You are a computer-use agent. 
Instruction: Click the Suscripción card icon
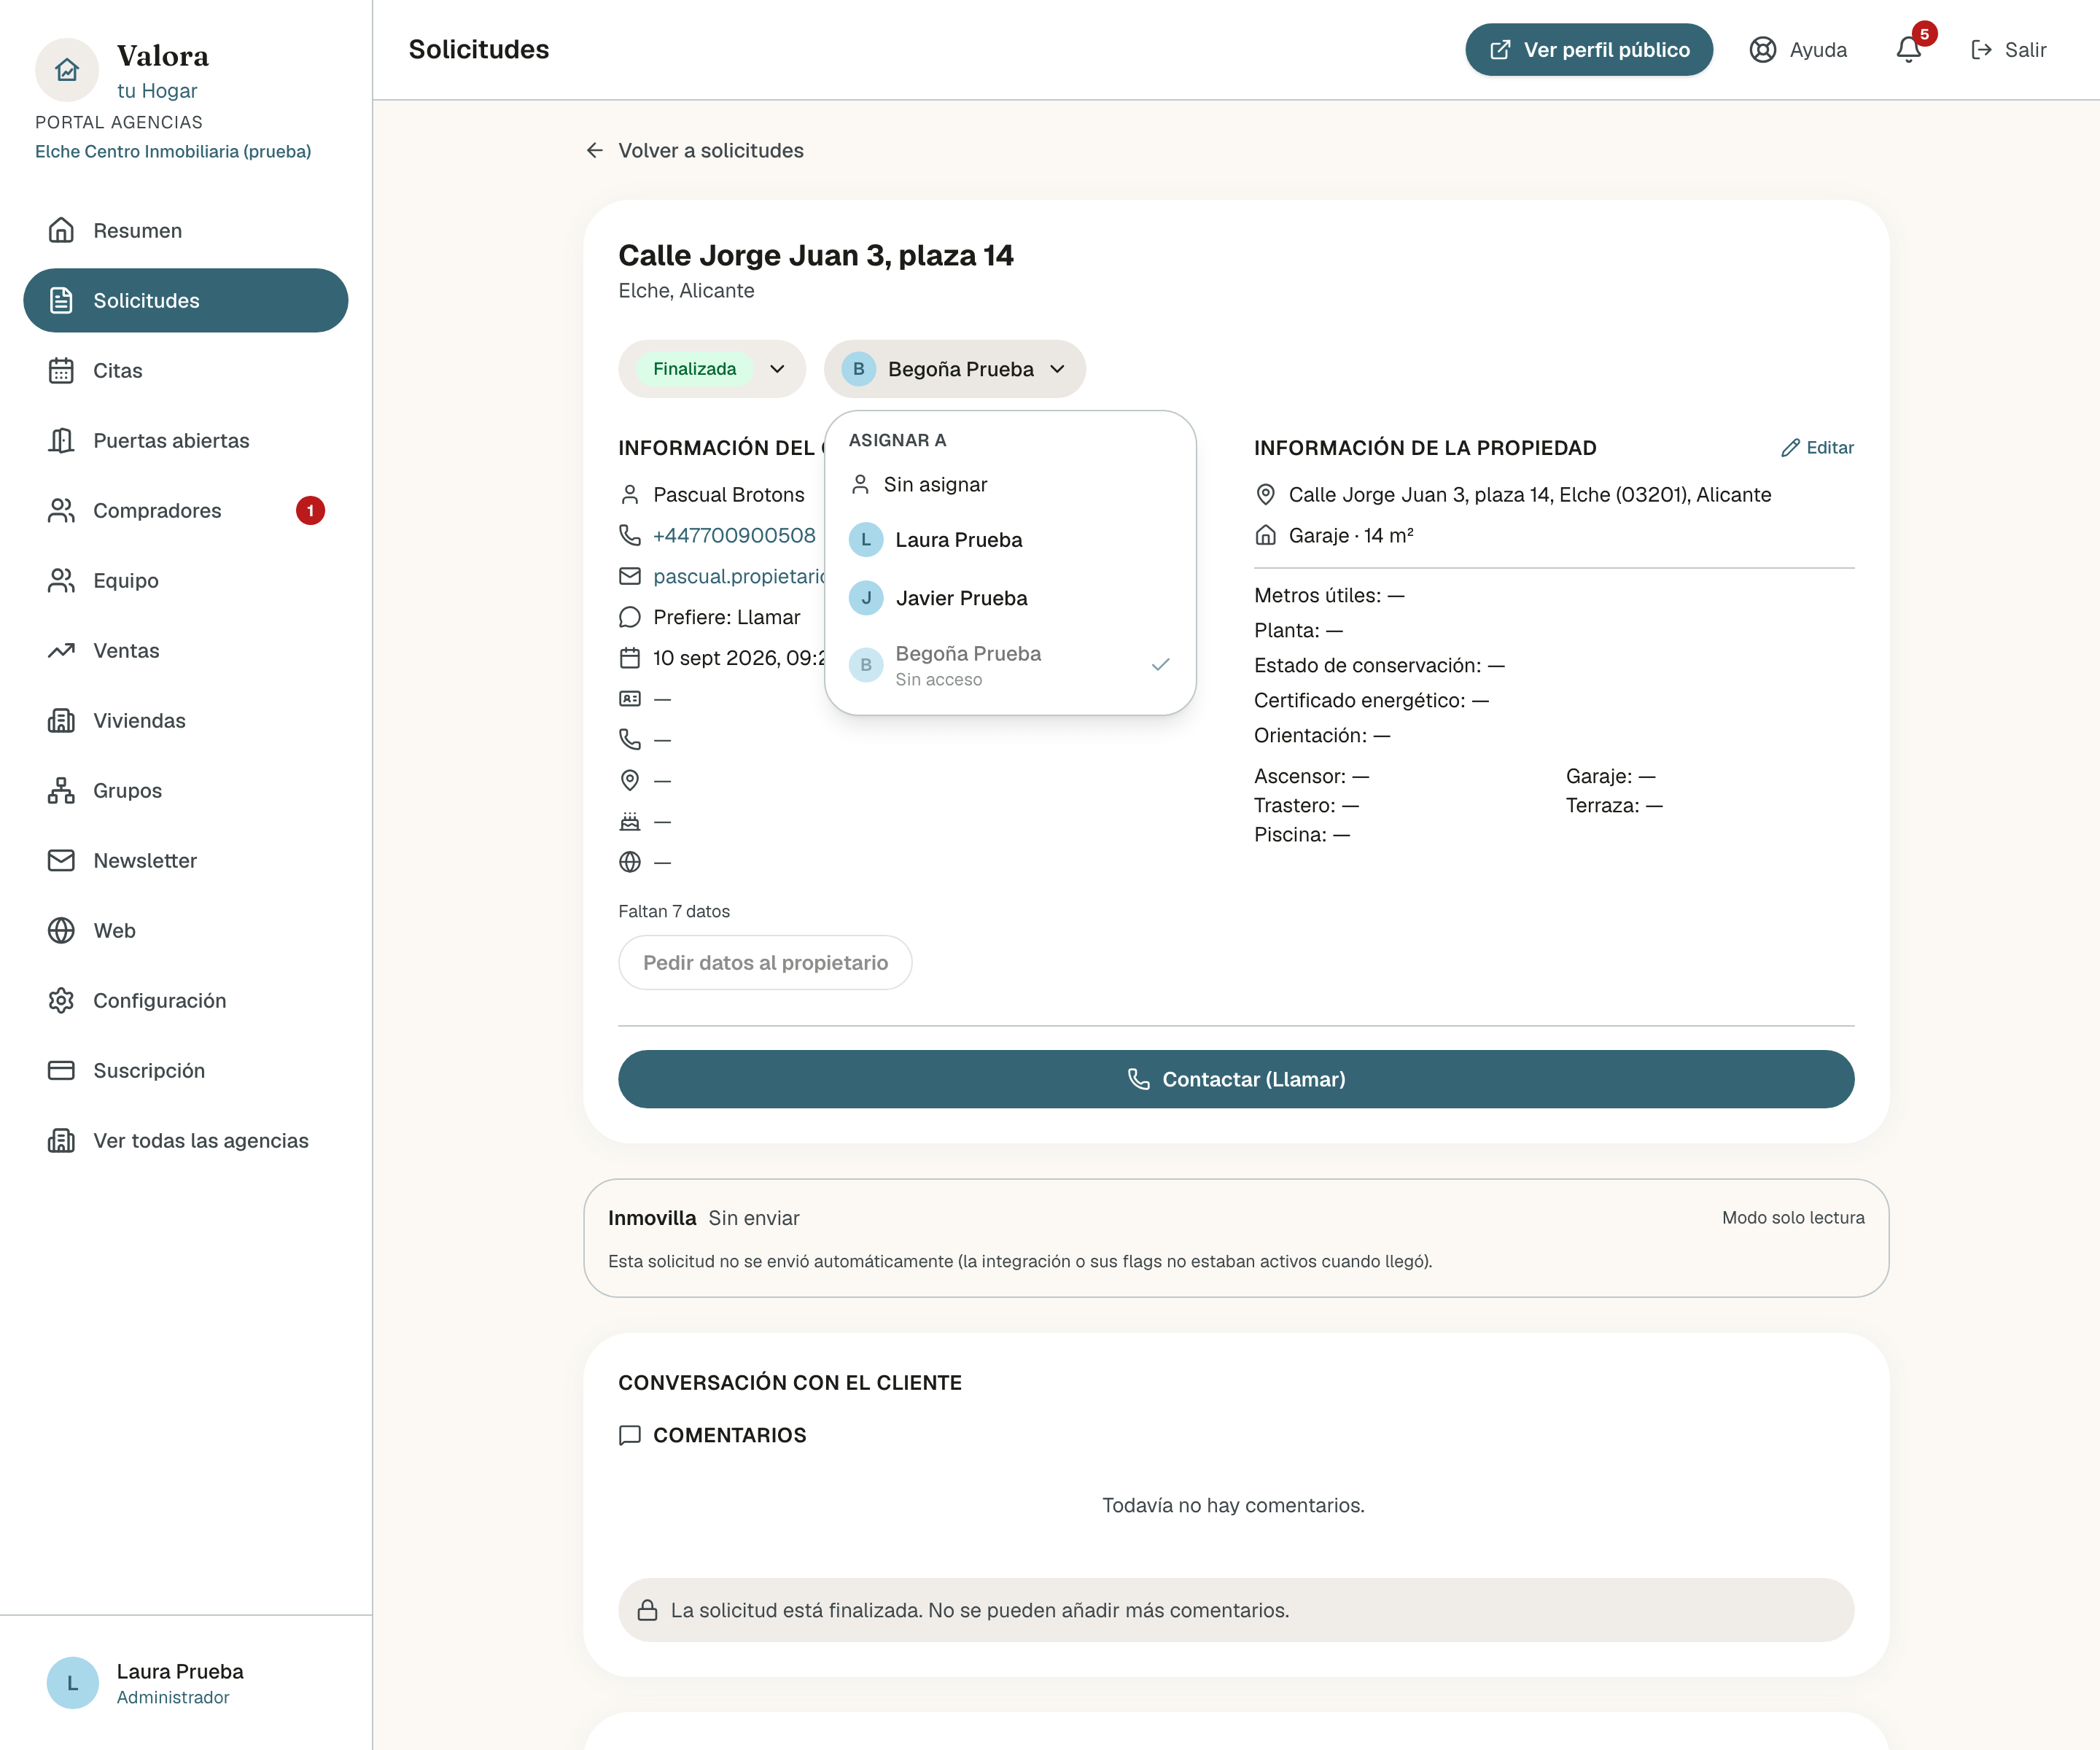click(x=61, y=1071)
